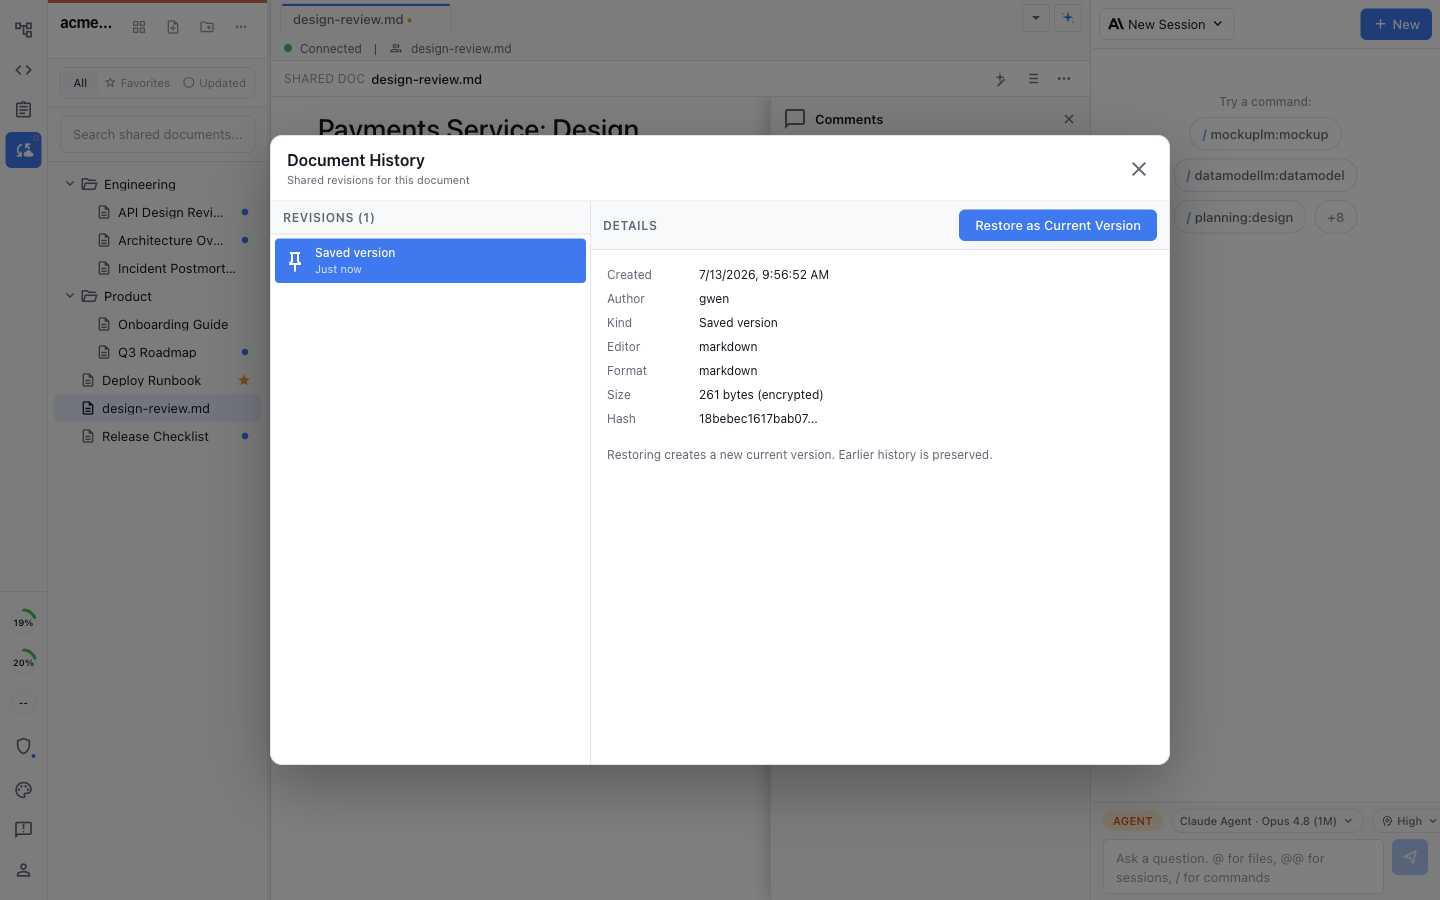1440x900 pixels.
Task: Select the /mockuplm:mockup command chip
Action: point(1265,134)
